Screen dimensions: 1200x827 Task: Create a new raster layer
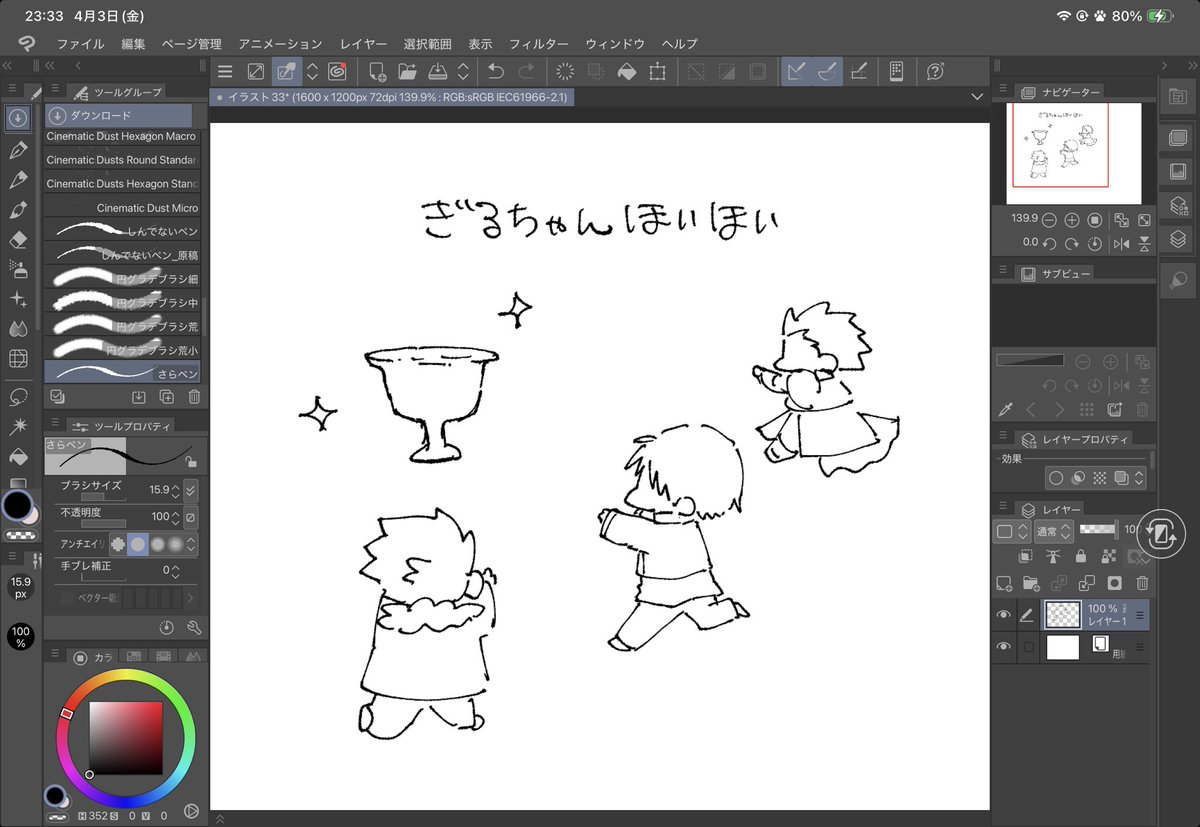pyautogui.click(x=1003, y=583)
